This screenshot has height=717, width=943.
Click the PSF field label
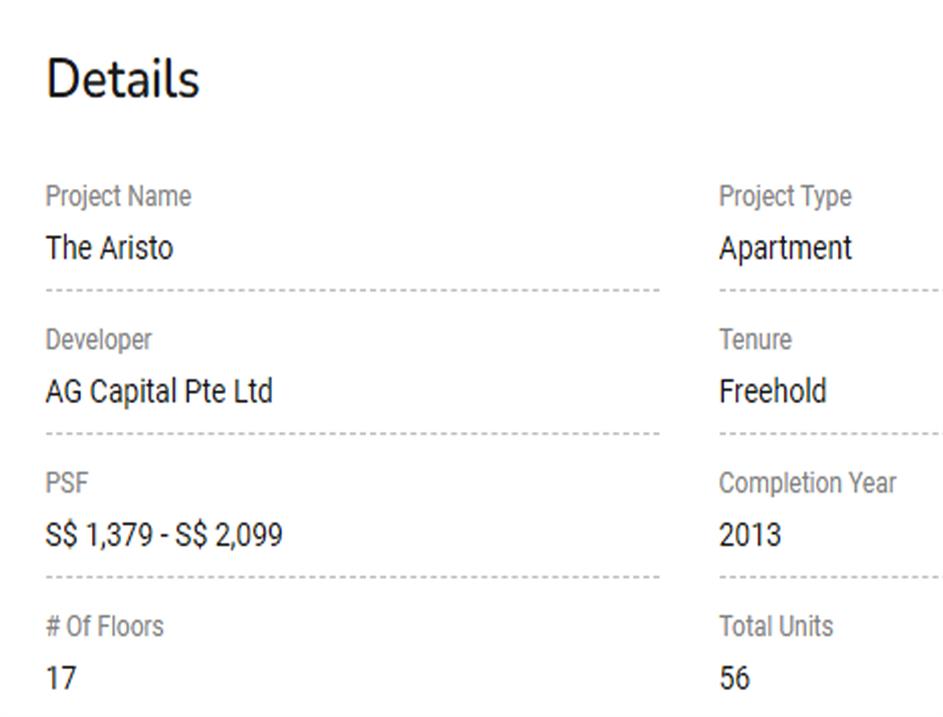click(x=67, y=483)
